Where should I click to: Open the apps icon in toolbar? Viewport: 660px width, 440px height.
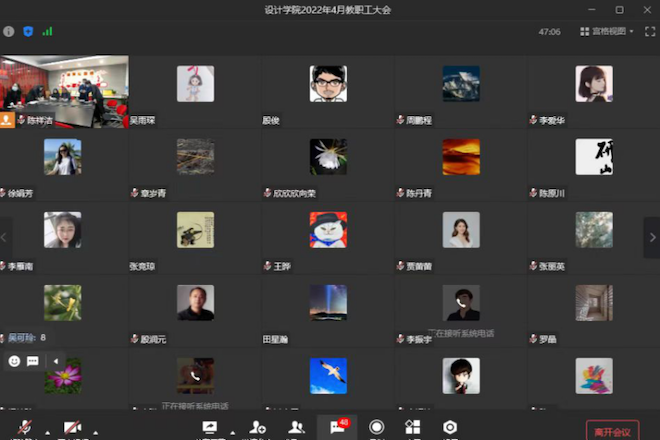tap(412, 427)
